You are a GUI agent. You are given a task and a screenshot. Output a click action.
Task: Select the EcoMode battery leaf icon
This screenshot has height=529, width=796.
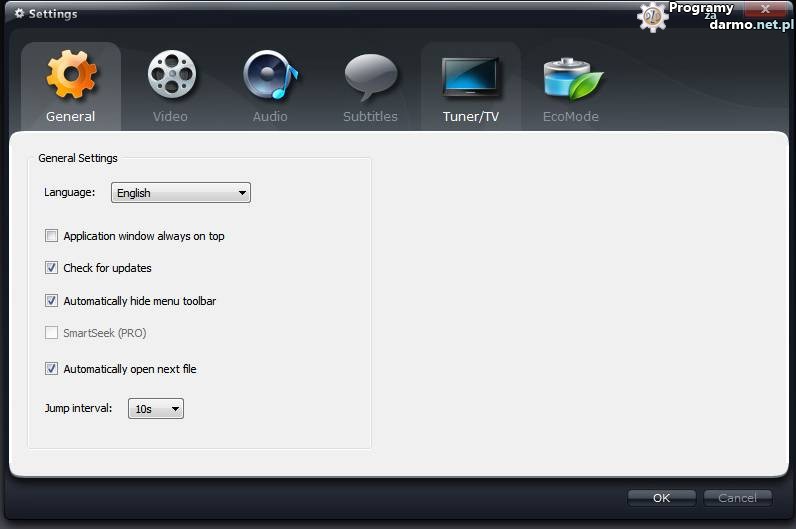571,78
